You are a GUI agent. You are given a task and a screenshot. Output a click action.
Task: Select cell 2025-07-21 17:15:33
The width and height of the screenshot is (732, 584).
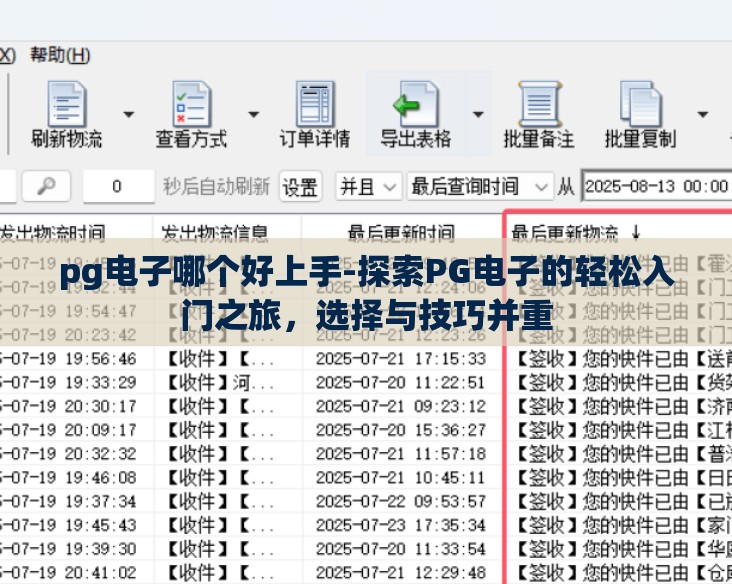(401, 359)
